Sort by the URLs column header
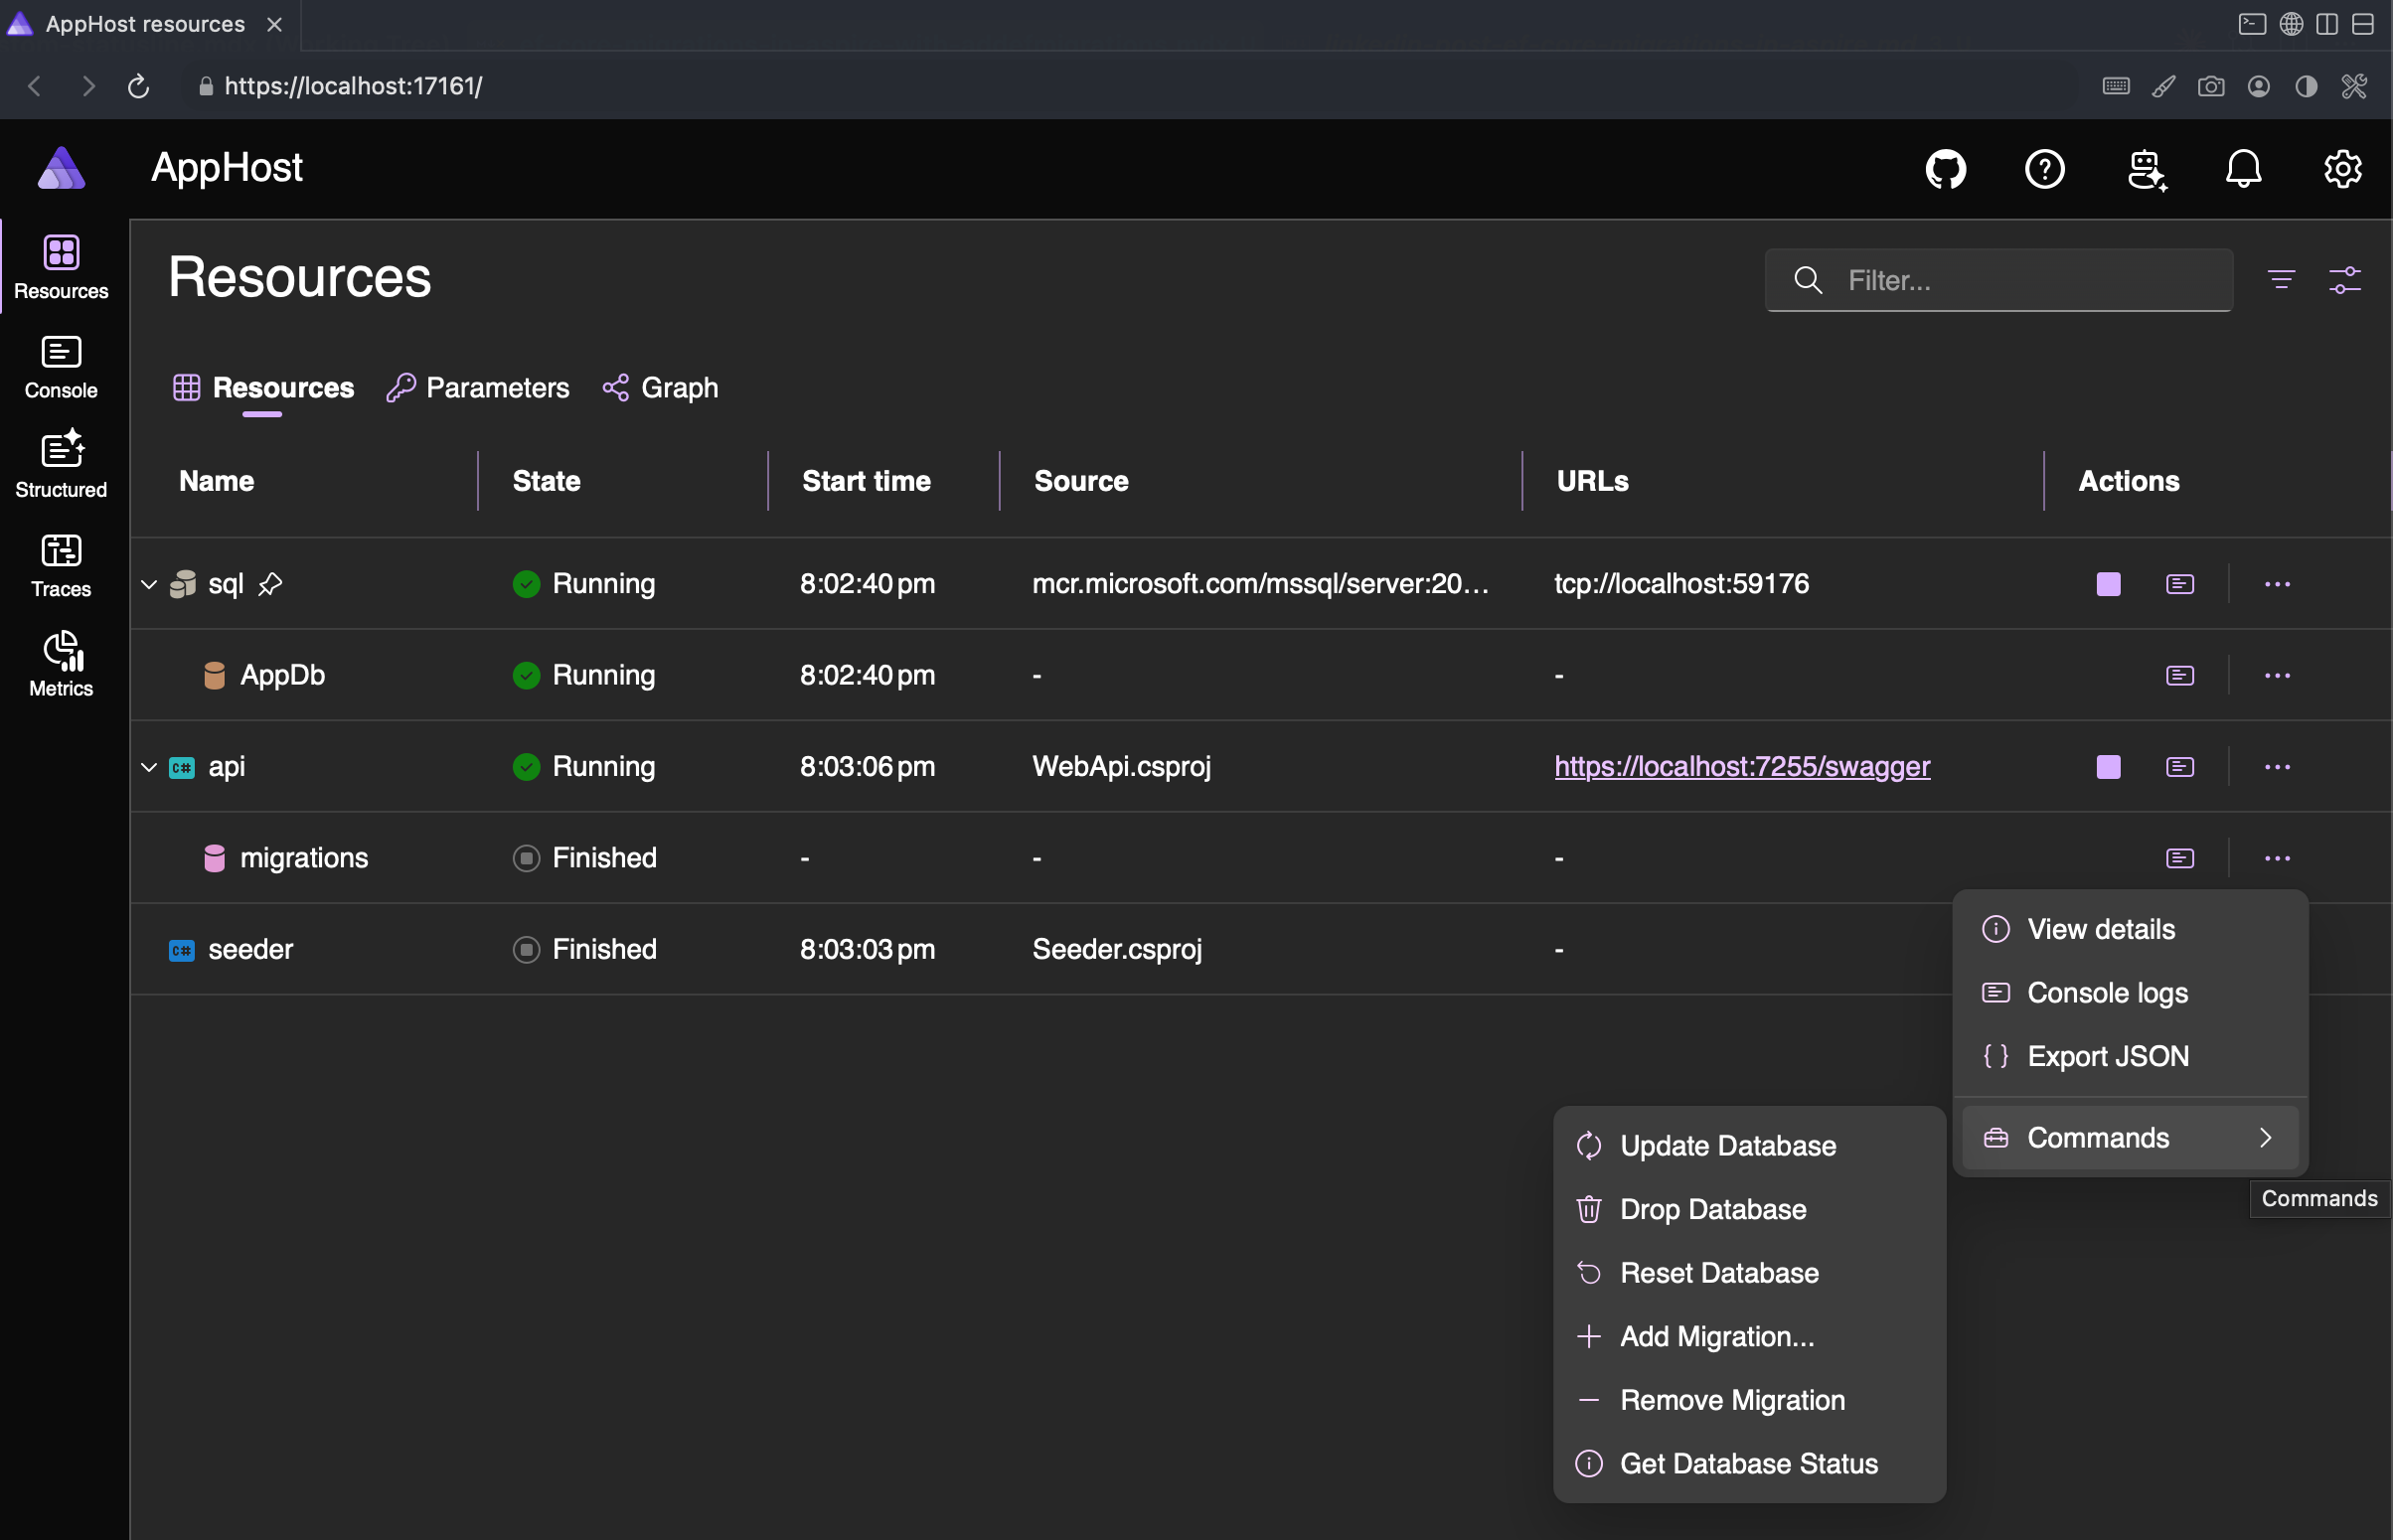Viewport: 2393px width, 1540px height. 1592,481
